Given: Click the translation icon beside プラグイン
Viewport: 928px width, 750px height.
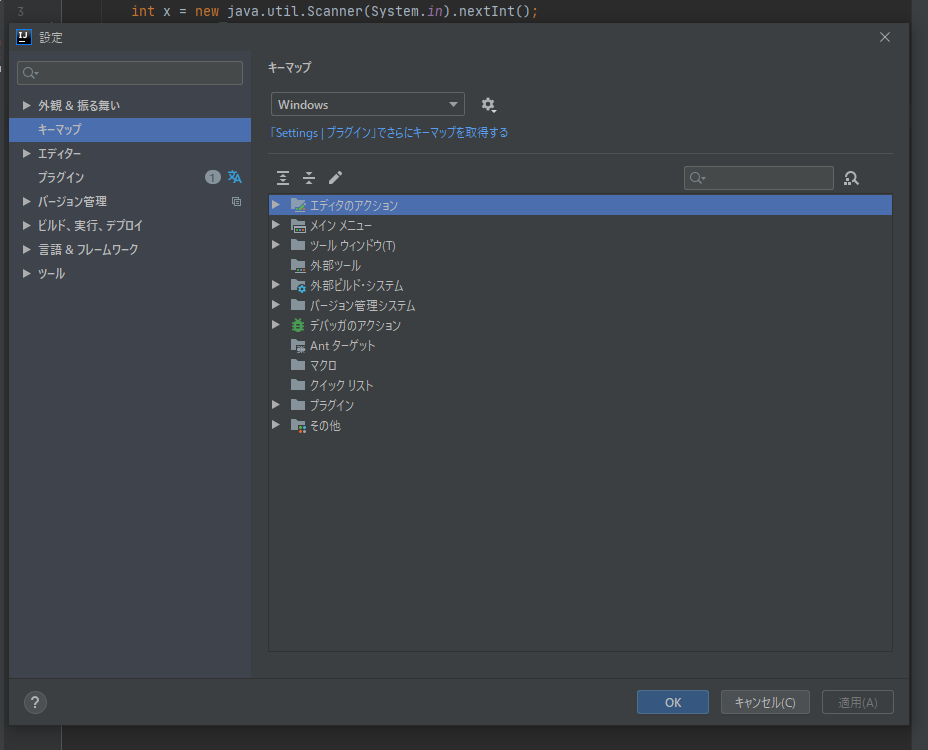Looking at the screenshot, I should point(235,177).
